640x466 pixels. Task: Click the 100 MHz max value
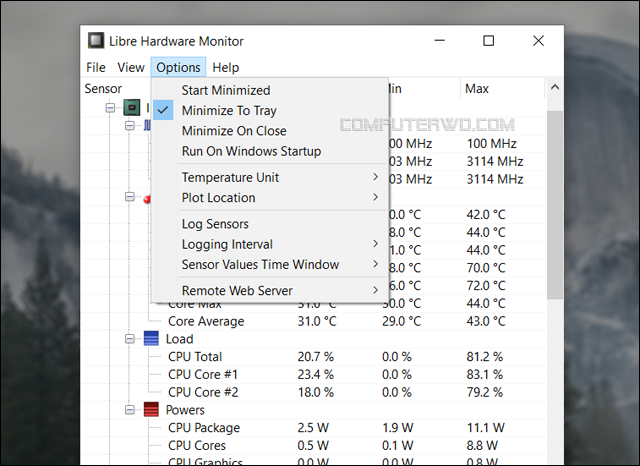pyautogui.click(x=491, y=144)
